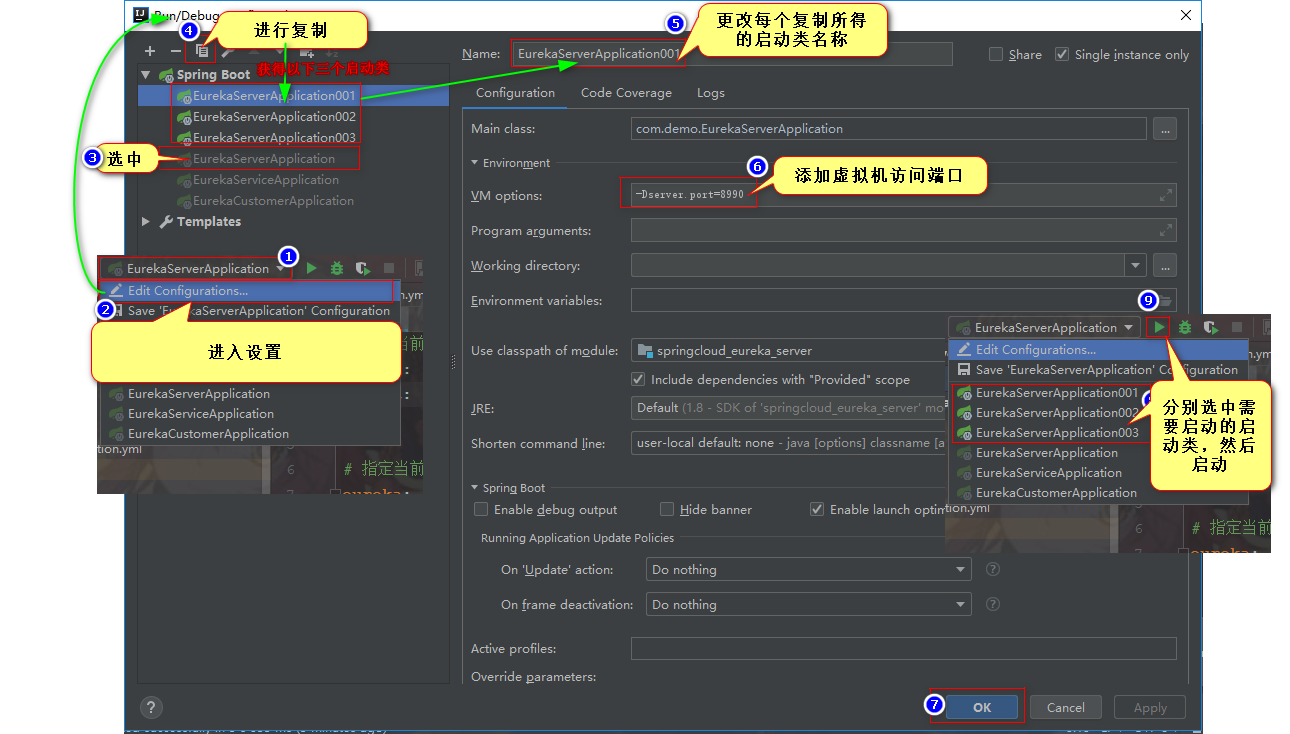
Task: Click into the VM options field
Action: [x=904, y=196]
